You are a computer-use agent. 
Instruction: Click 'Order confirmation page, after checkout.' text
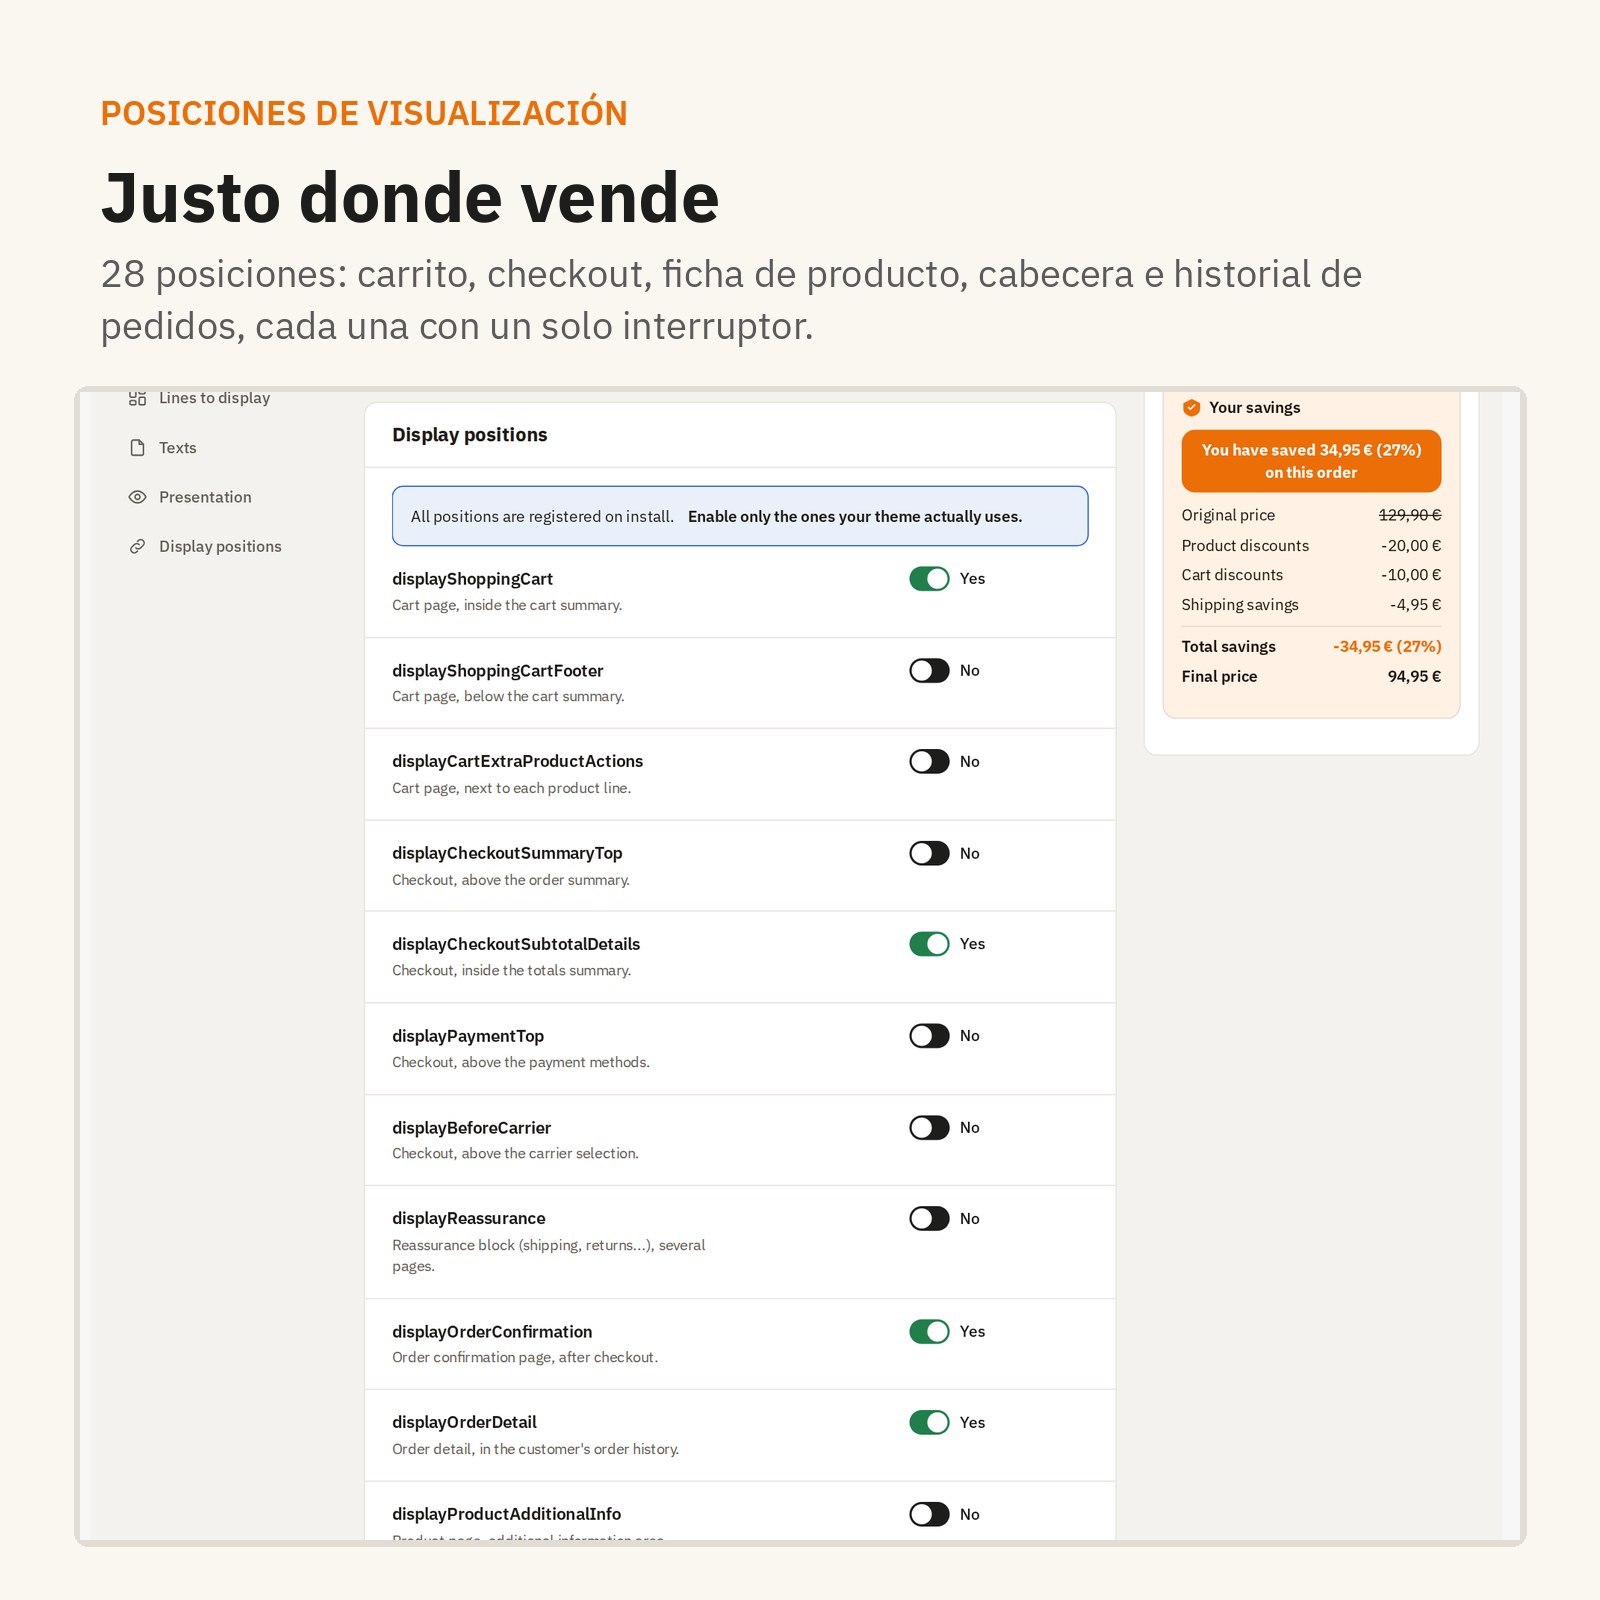(525, 1358)
